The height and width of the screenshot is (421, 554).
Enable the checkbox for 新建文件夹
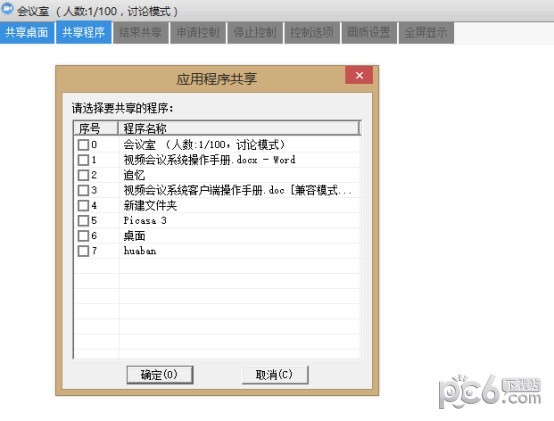click(x=83, y=206)
